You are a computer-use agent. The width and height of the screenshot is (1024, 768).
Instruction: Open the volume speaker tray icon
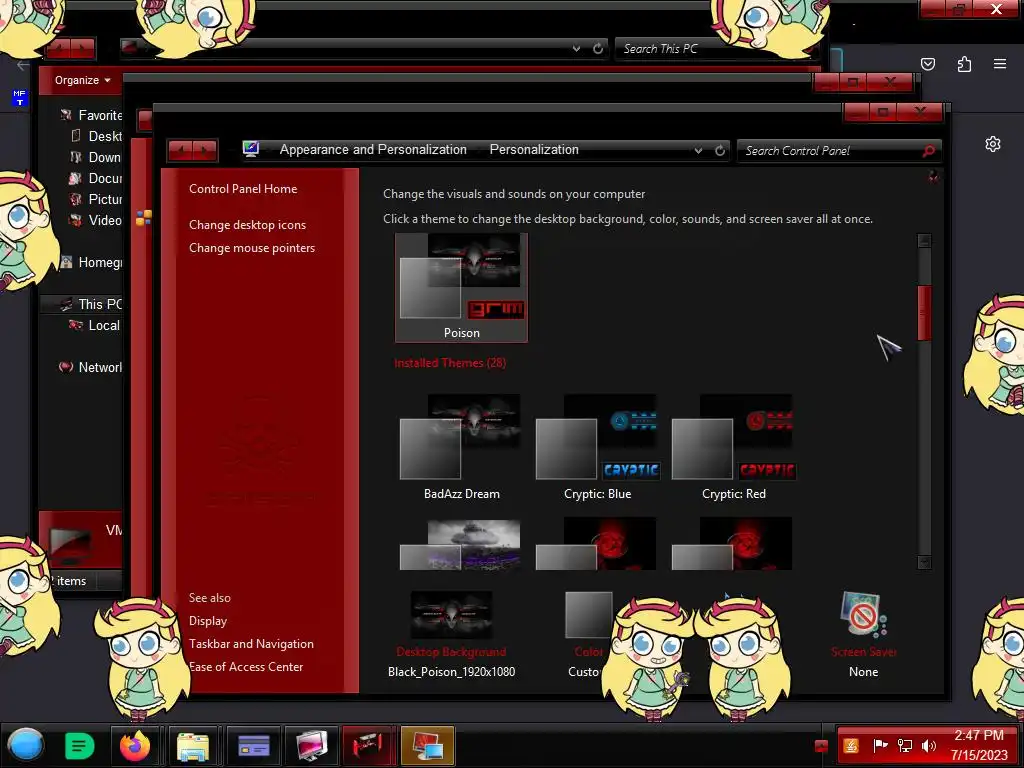pos(929,746)
